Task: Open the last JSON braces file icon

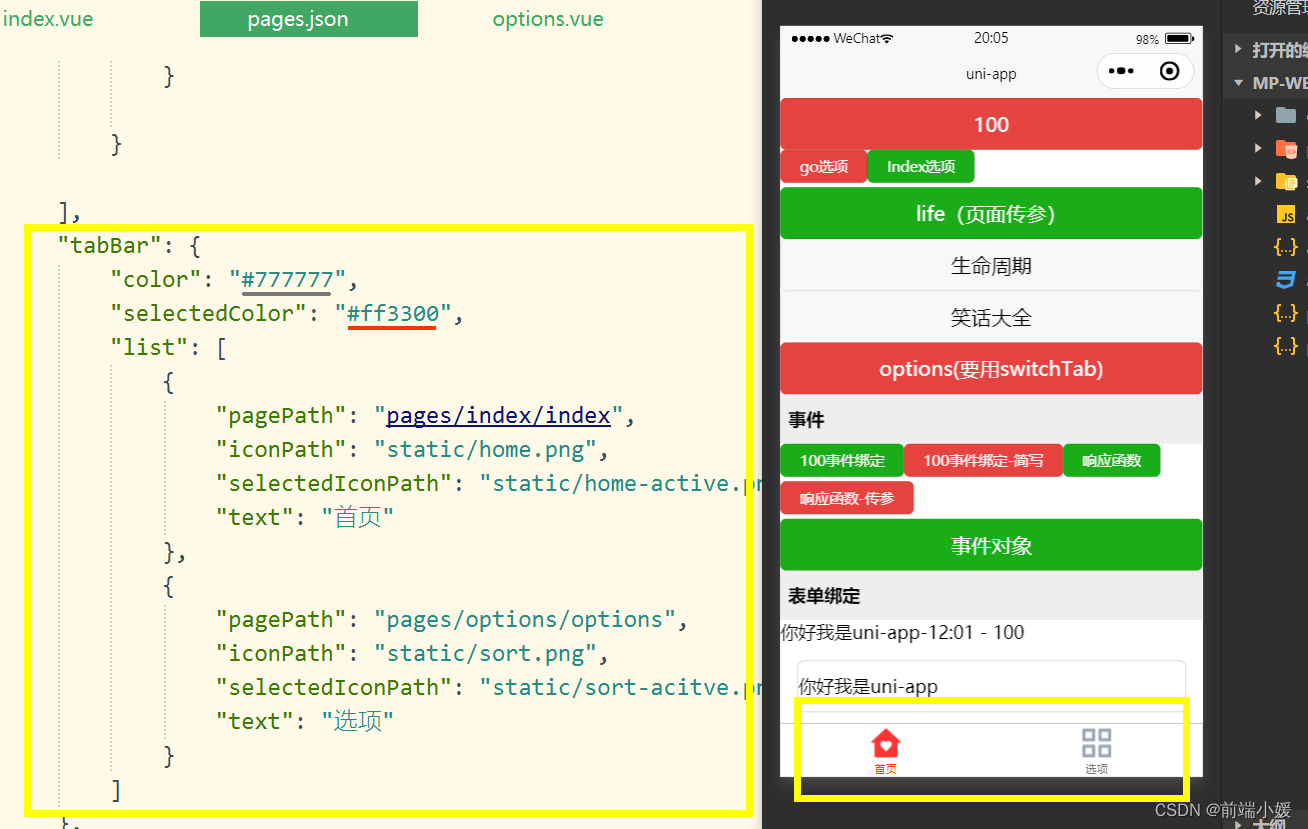Action: click(x=1286, y=346)
